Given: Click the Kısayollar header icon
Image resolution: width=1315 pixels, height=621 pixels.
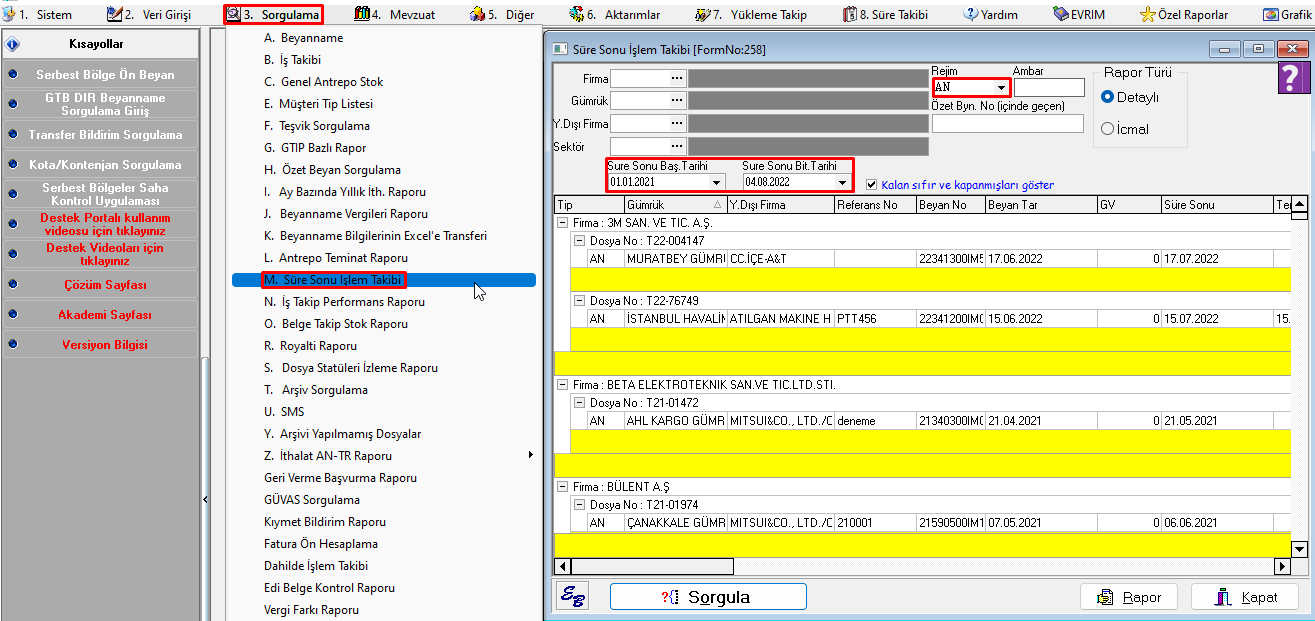Looking at the screenshot, I should click(x=13, y=45).
